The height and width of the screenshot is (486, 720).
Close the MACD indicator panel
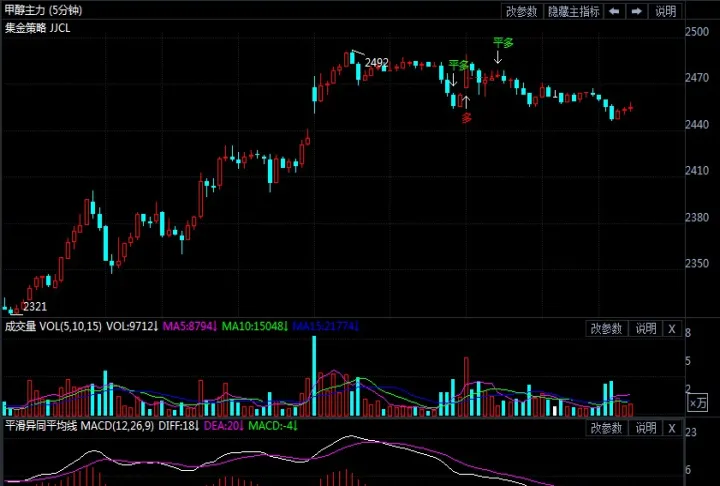pyautogui.click(x=672, y=427)
